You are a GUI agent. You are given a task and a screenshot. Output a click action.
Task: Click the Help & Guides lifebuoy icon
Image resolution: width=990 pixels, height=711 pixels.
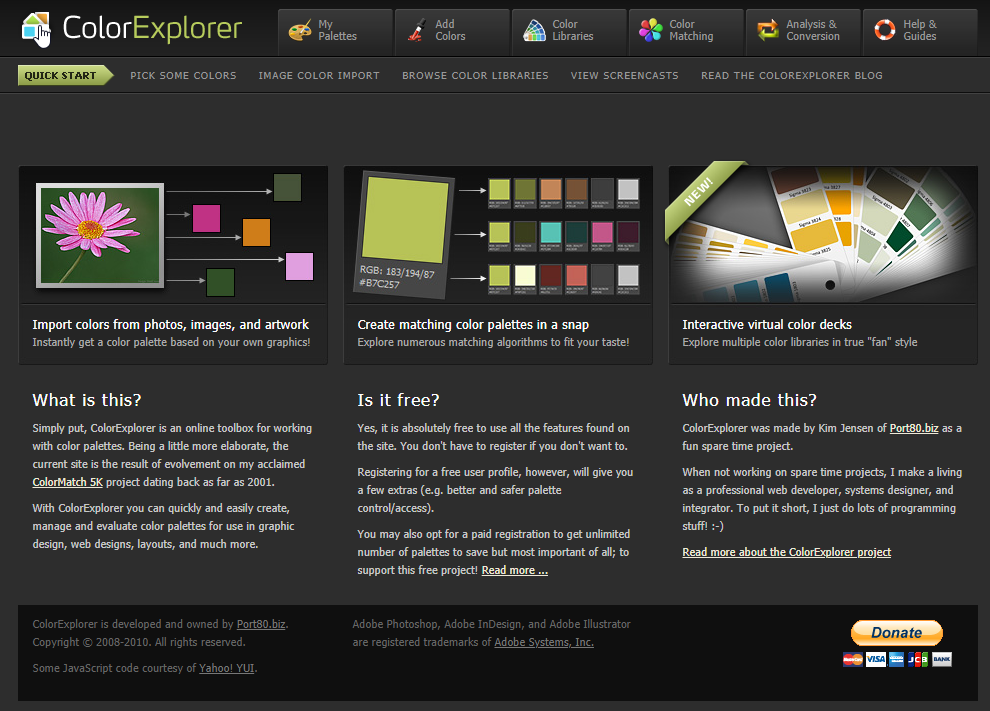(885, 30)
